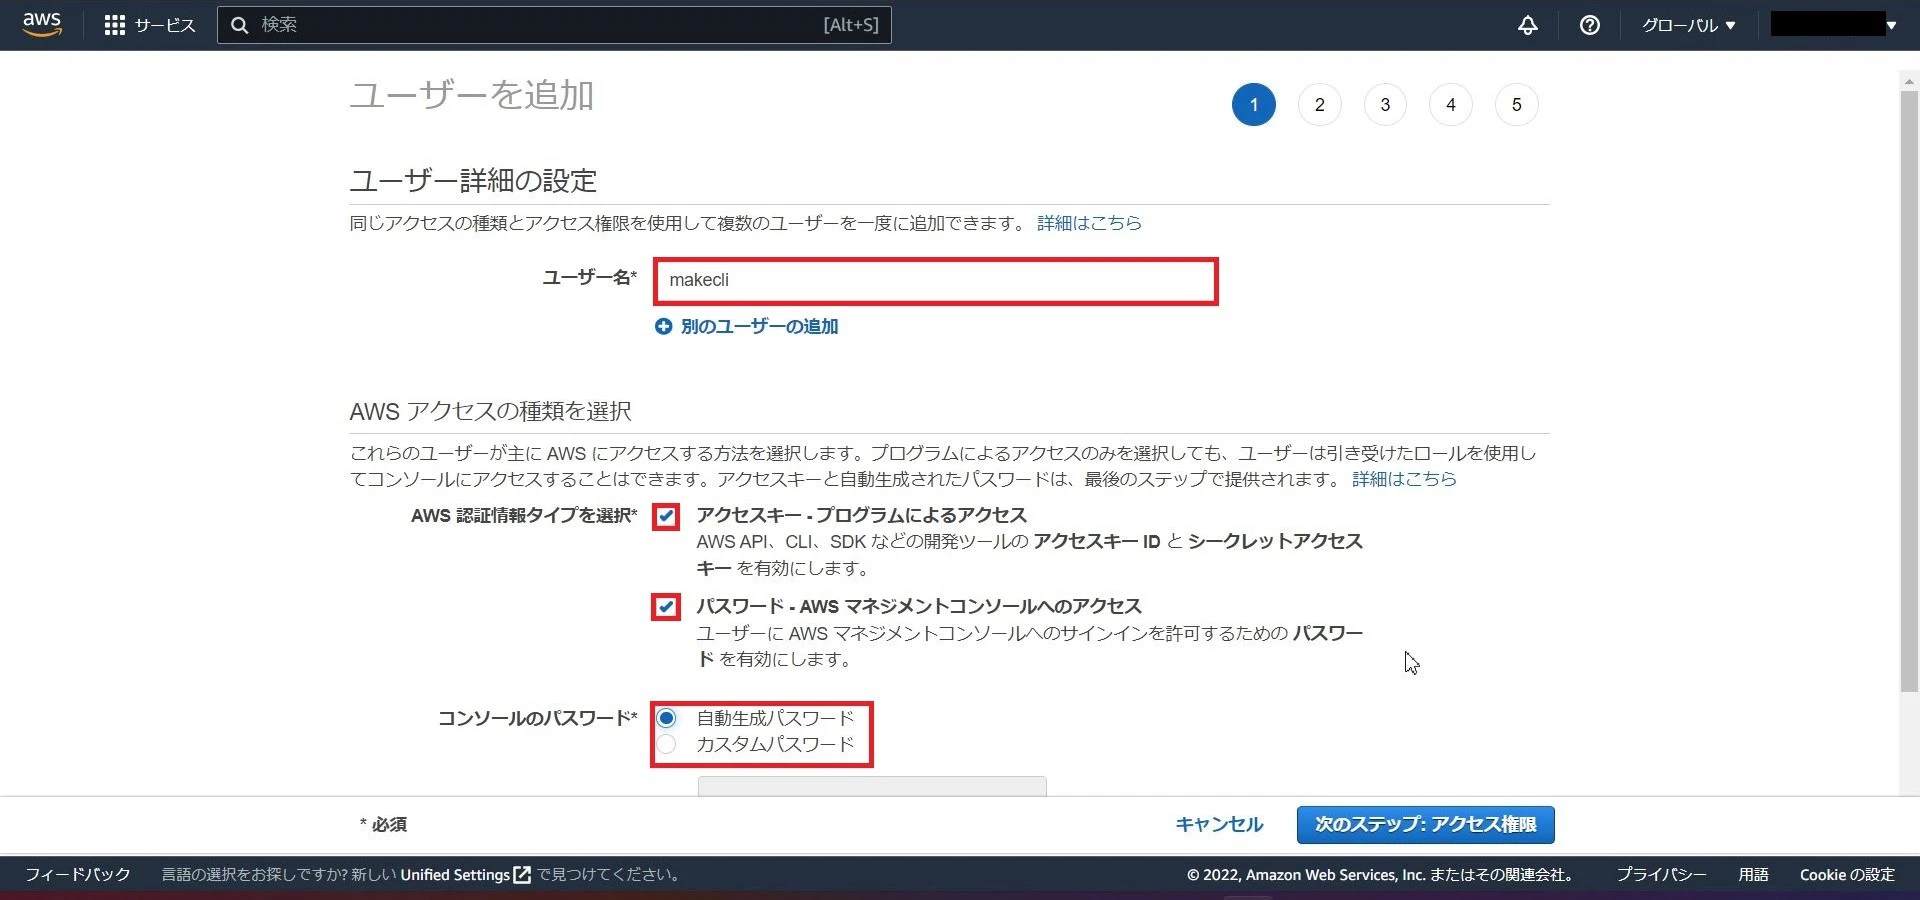Click 別のユーザーの追加 link
This screenshot has width=1920, height=900.
tap(759, 326)
